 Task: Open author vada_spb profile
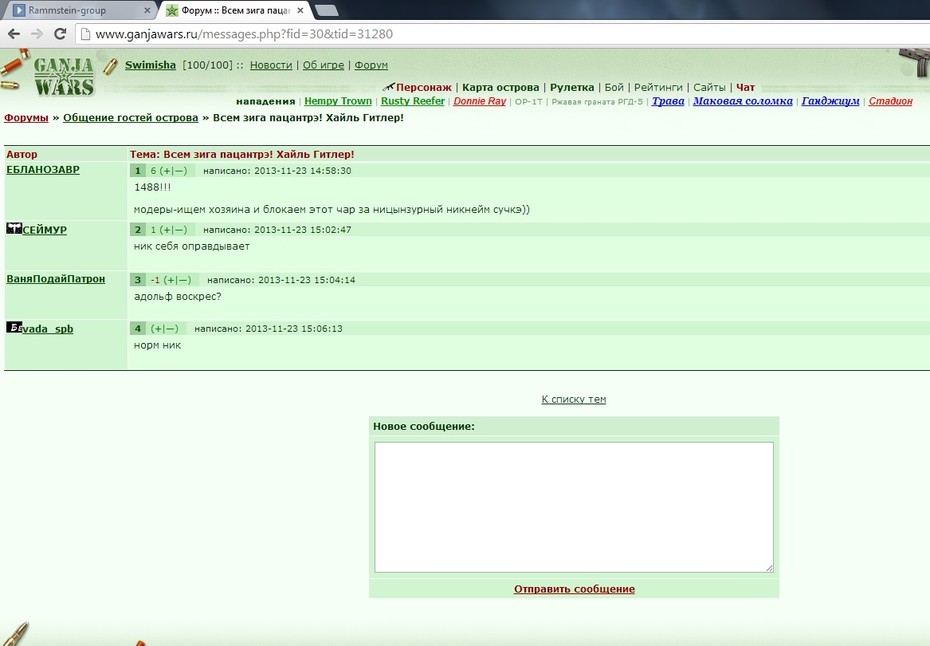(47, 329)
